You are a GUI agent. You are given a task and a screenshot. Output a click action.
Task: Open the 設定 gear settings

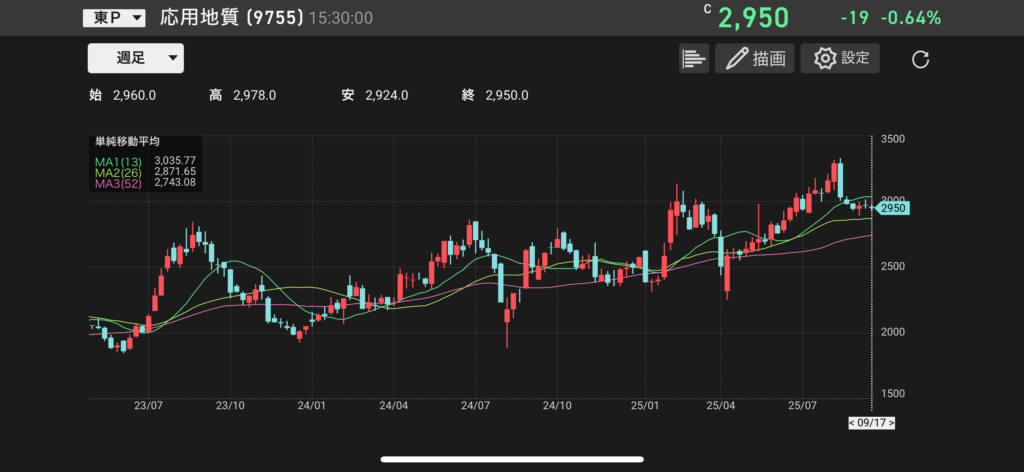[841, 58]
